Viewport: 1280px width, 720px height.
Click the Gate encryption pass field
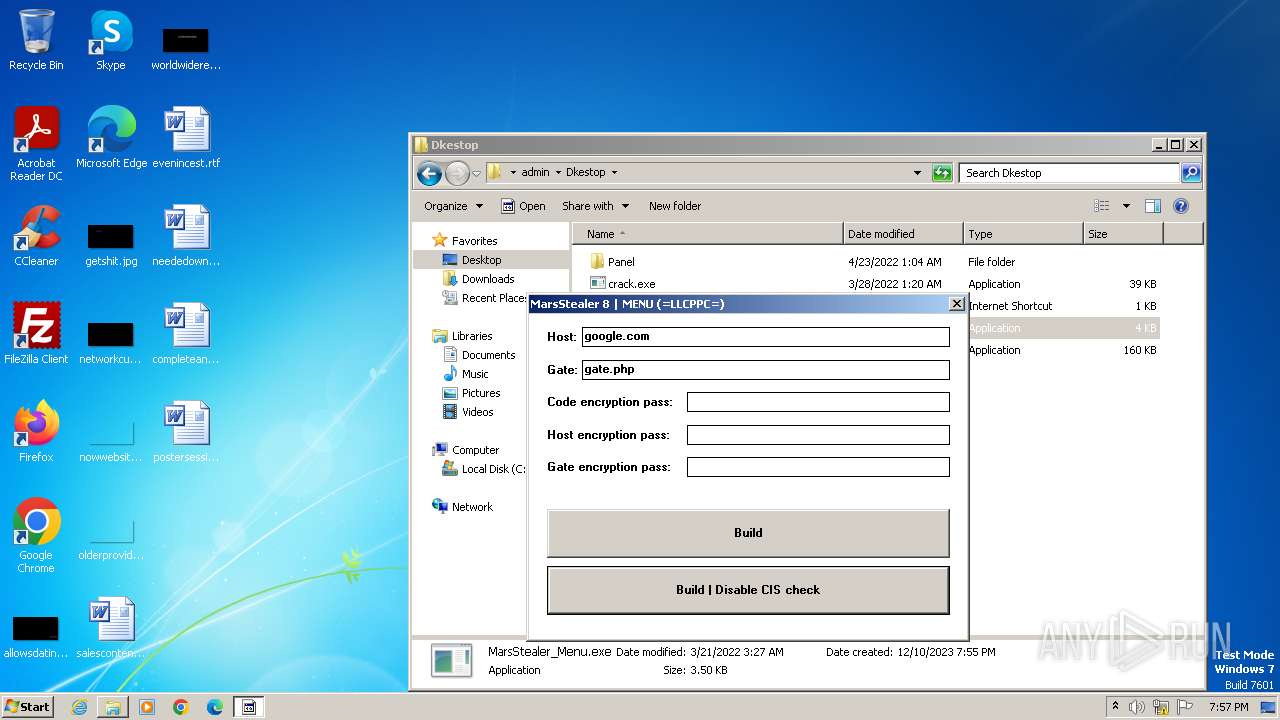[818, 467]
